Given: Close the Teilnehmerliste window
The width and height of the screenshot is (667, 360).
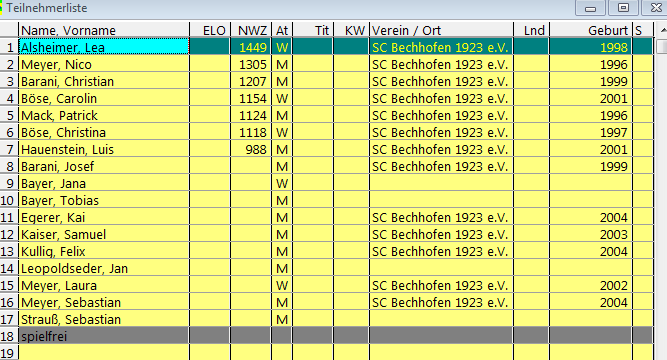Looking at the screenshot, I should point(656,8).
